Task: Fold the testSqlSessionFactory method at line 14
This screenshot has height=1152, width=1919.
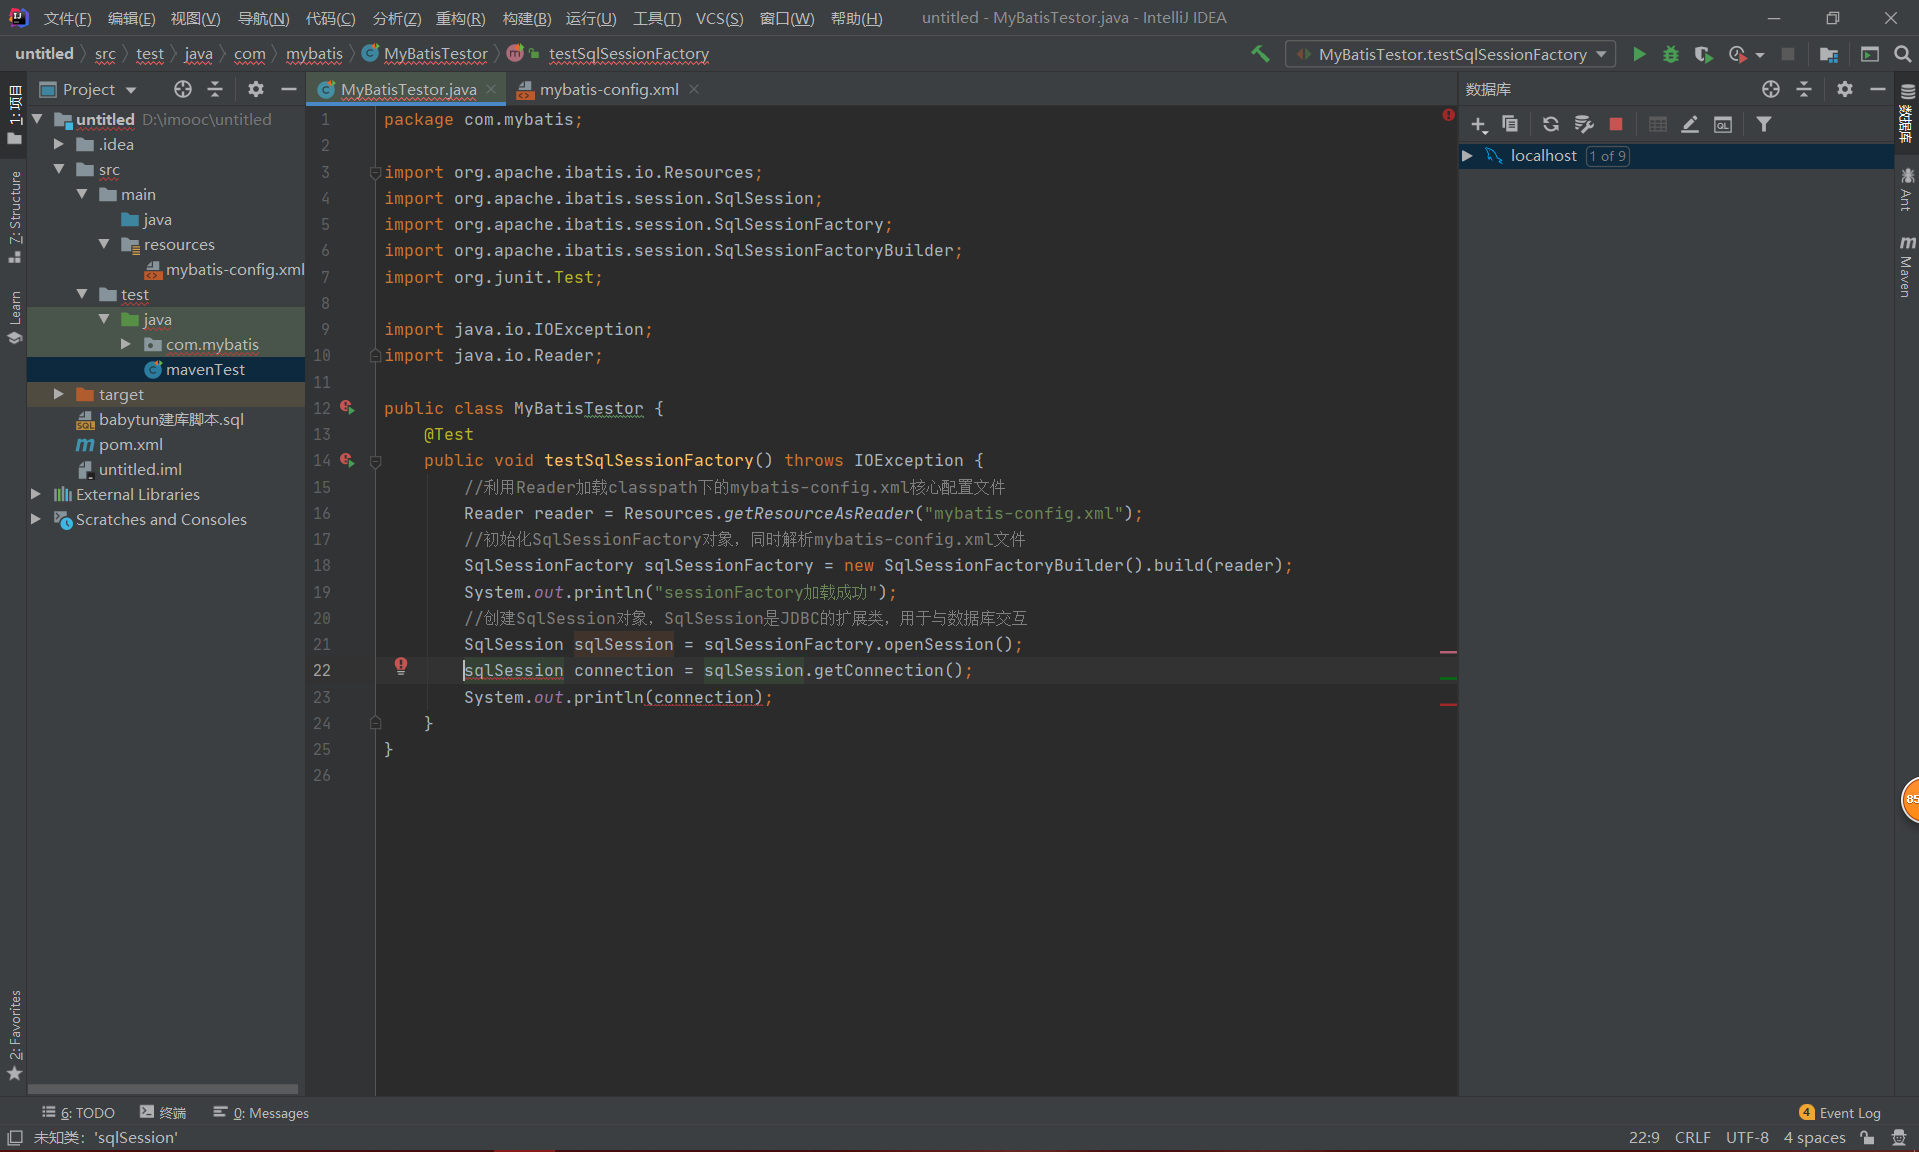Action: click(x=376, y=461)
